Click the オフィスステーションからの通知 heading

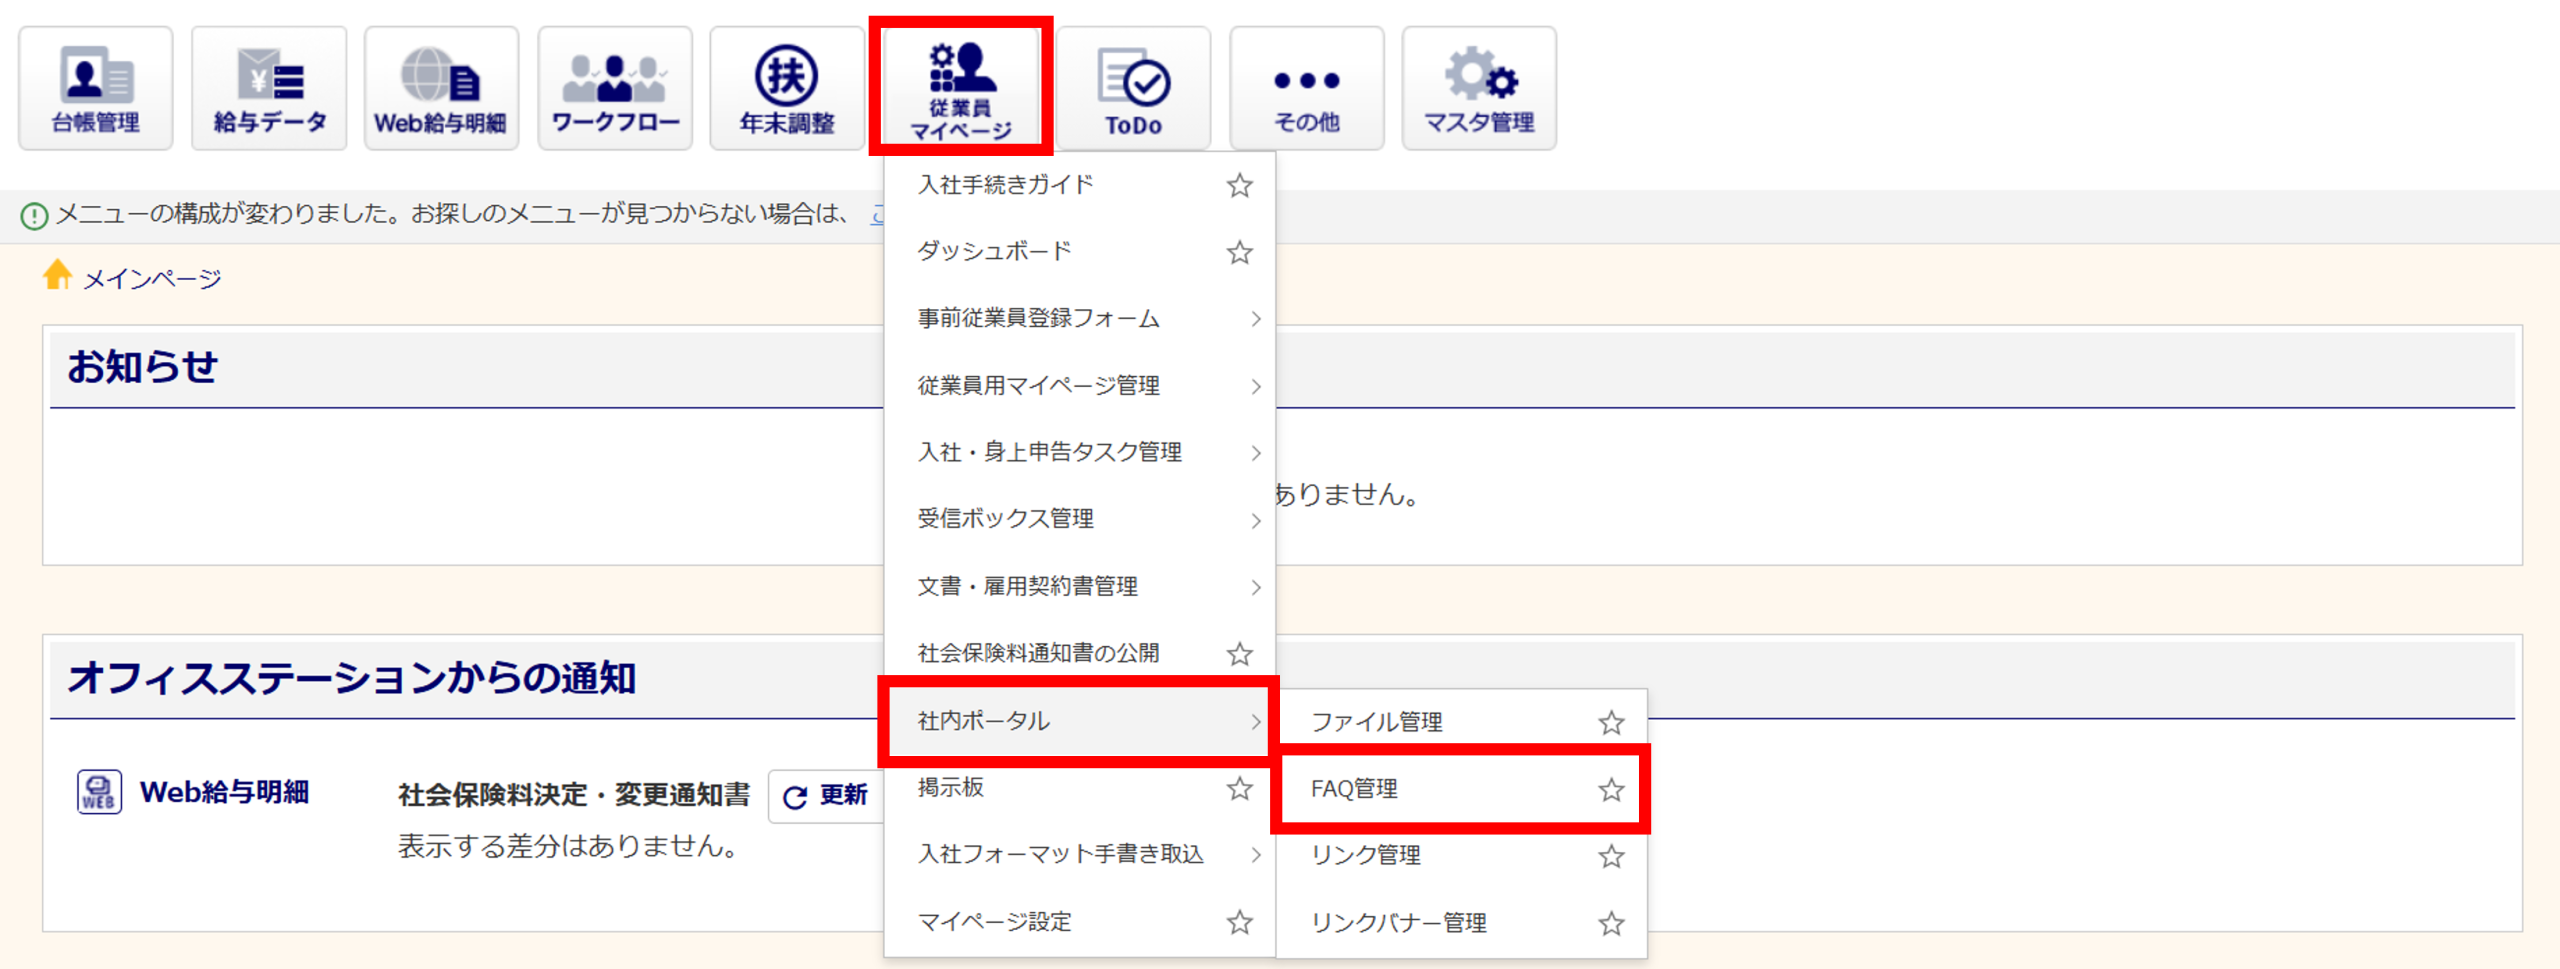coord(352,678)
